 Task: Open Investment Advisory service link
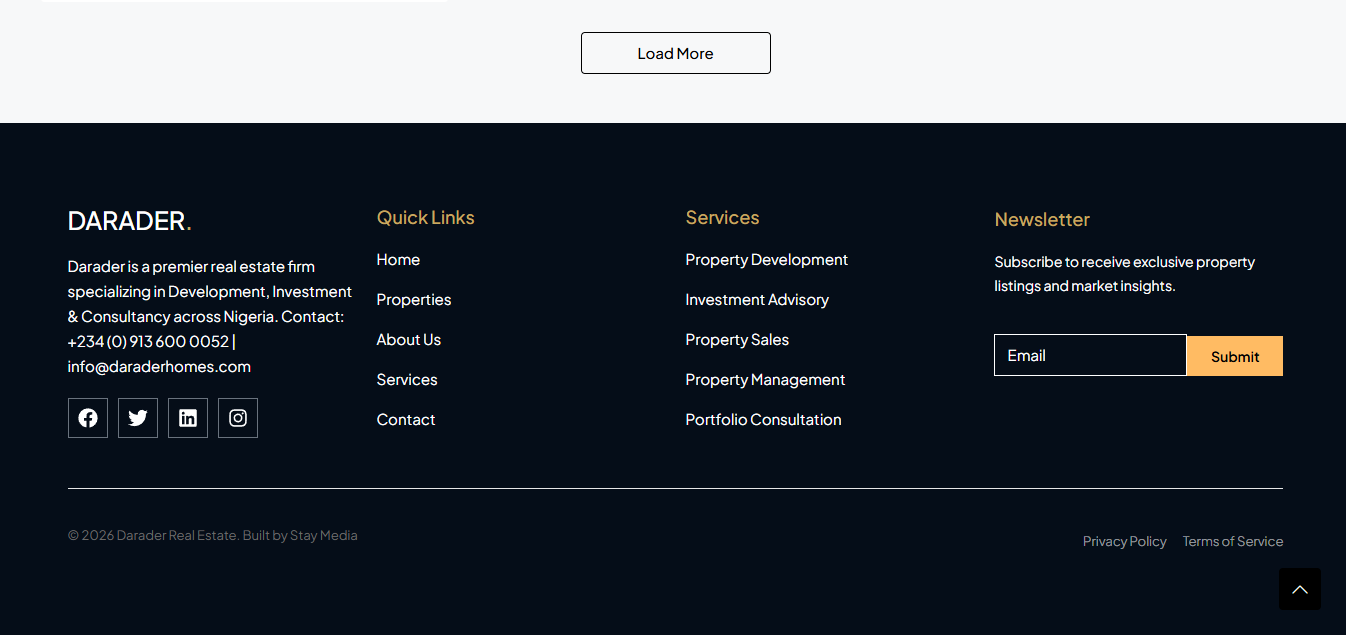[757, 300]
